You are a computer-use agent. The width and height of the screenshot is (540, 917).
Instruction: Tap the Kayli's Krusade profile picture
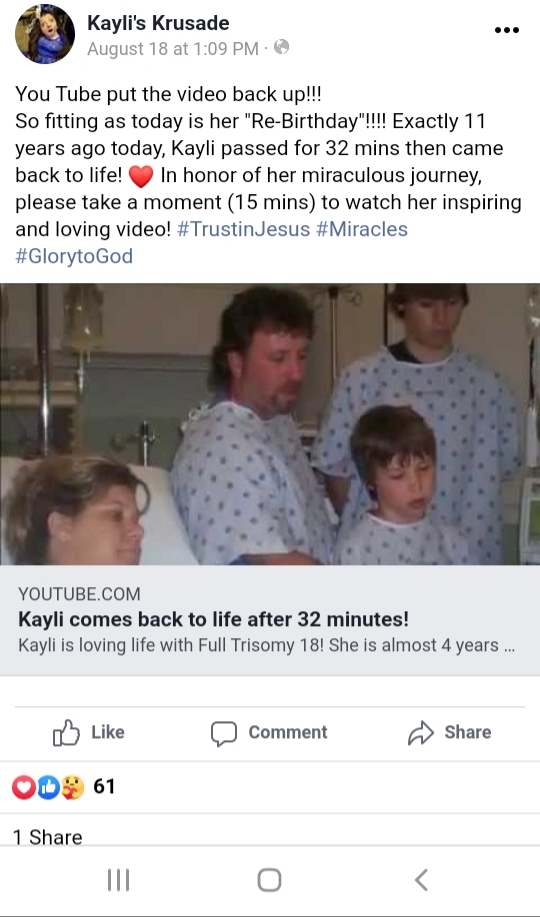45,33
